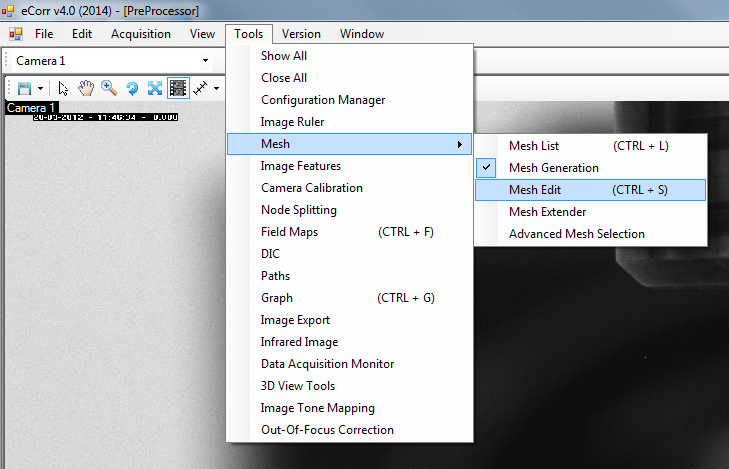Choose Close All from Tools menu
729x469 pixels.
click(349, 78)
